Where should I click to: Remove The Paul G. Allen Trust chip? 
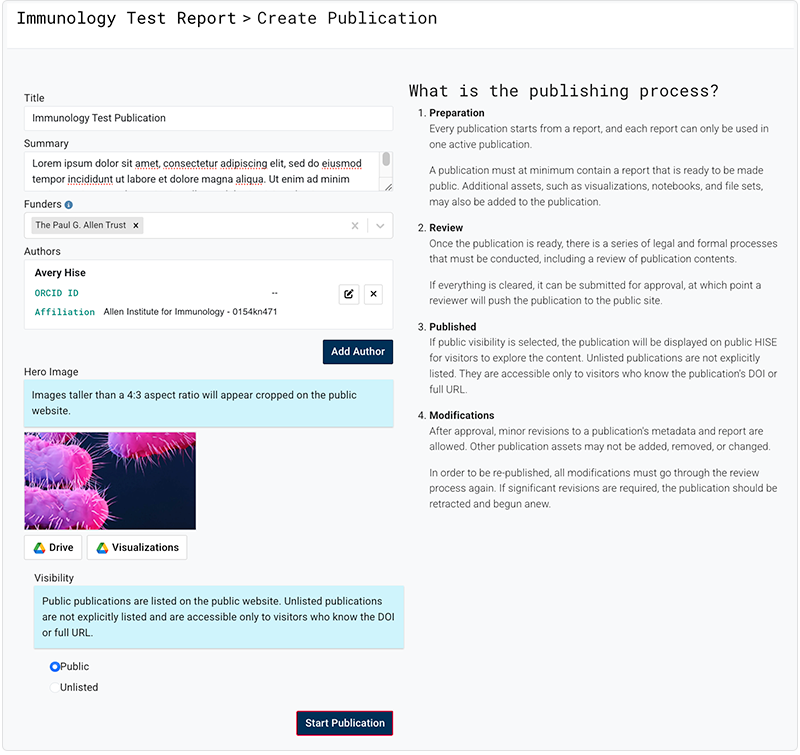click(136, 225)
